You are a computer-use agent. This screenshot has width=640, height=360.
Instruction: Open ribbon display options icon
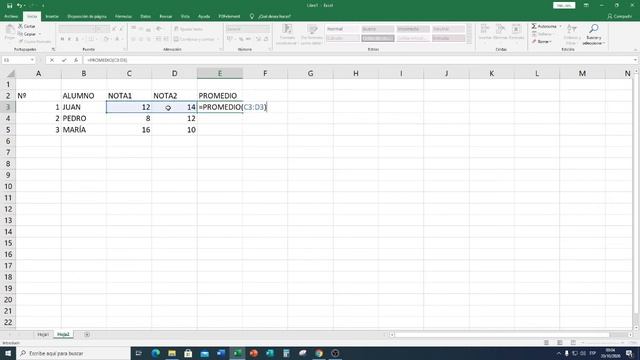586,5
